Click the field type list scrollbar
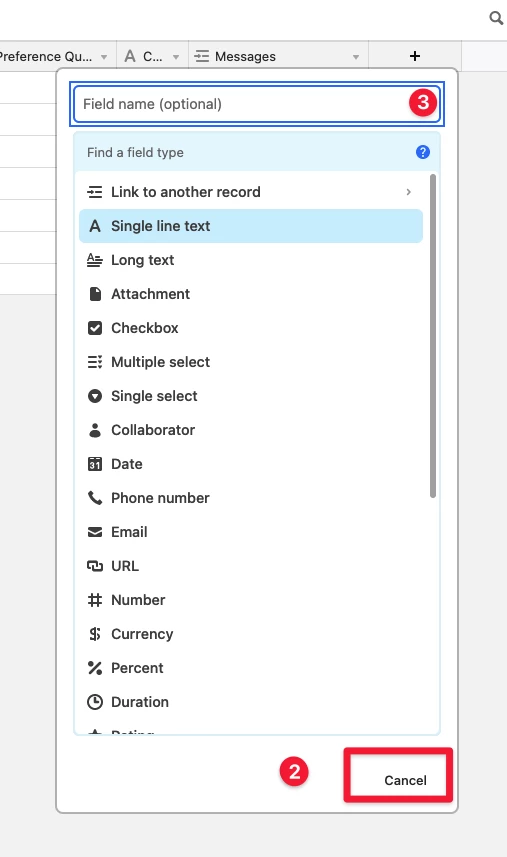 (x=433, y=336)
